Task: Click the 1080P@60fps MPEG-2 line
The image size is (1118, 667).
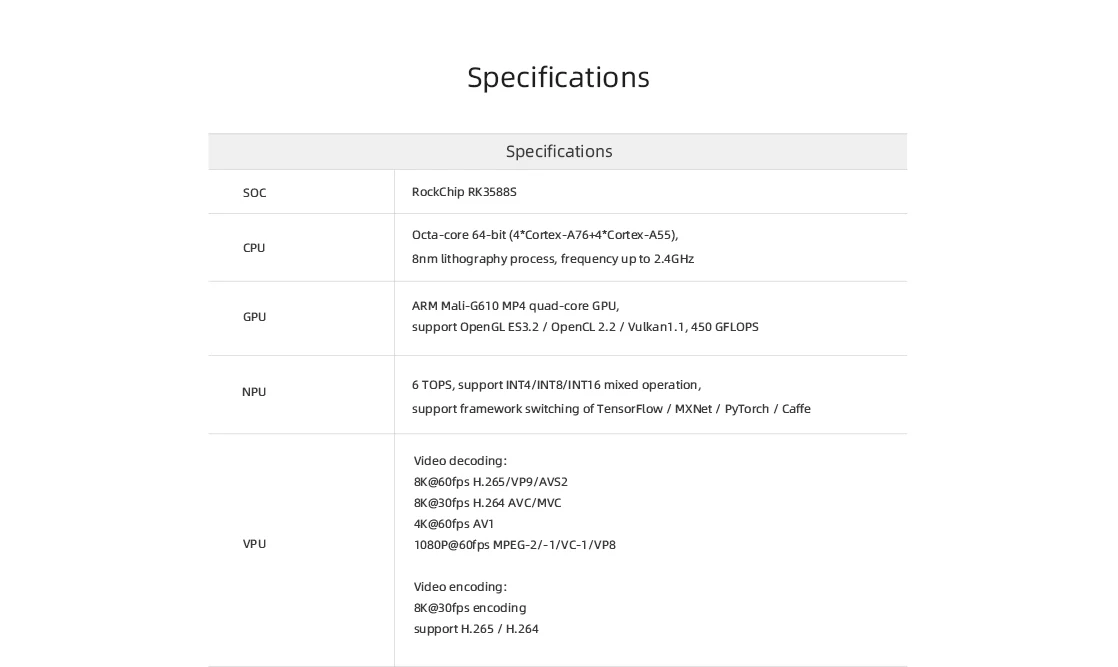Action: click(515, 545)
